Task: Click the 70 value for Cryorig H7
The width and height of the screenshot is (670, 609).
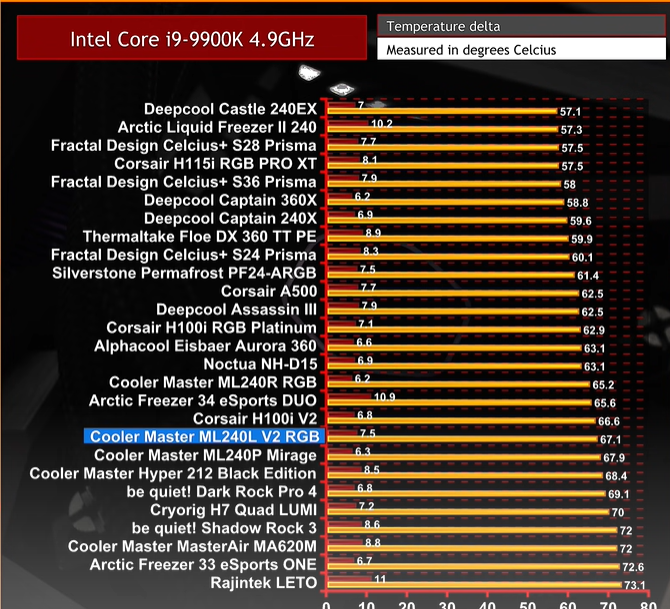Action: [x=618, y=513]
